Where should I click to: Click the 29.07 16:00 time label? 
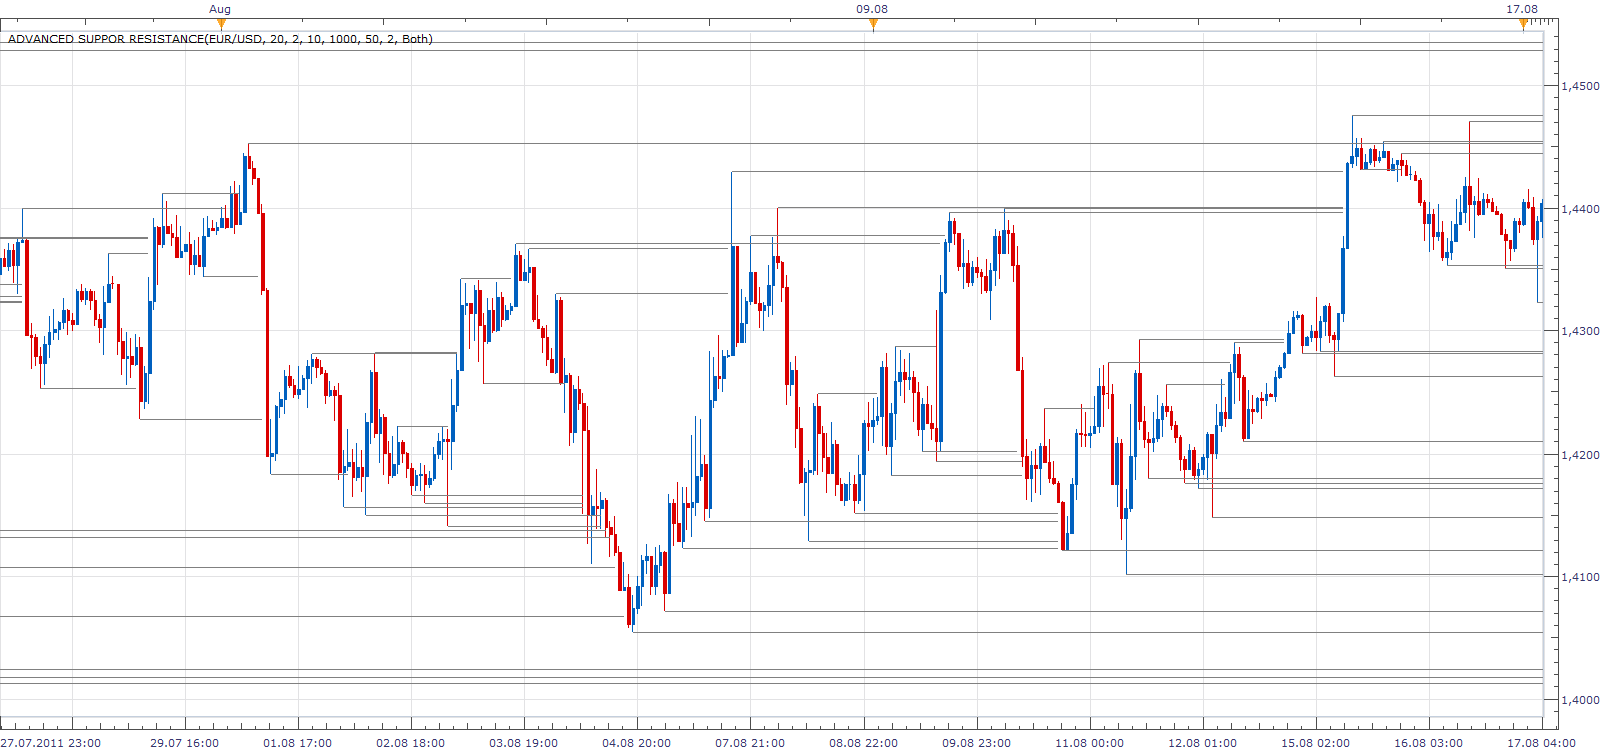click(185, 743)
